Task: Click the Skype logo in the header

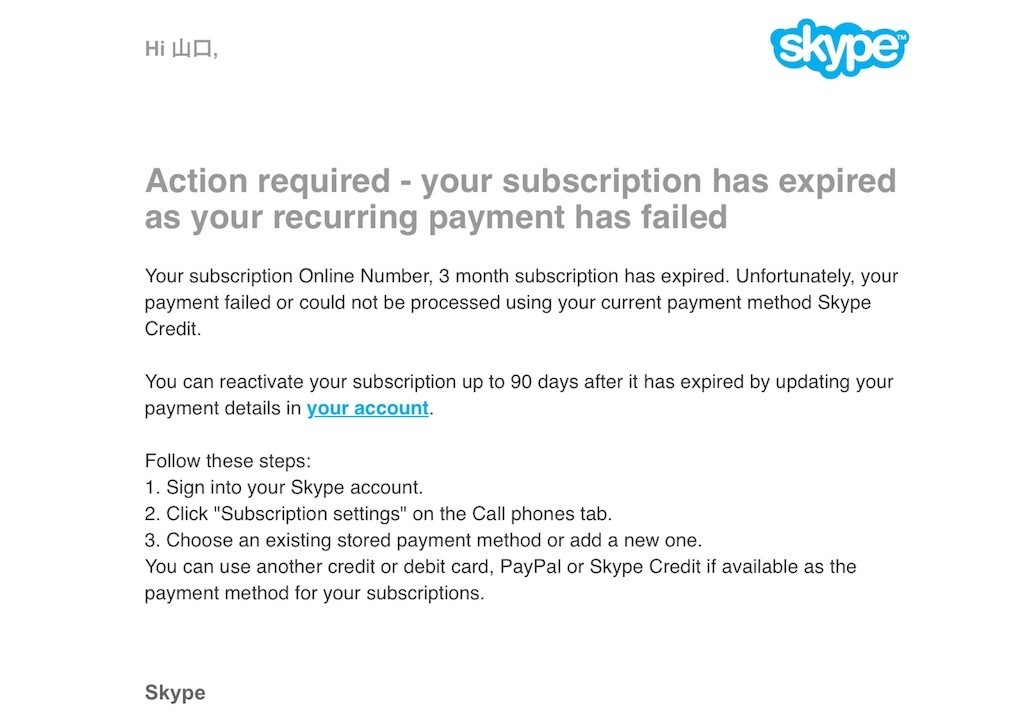Action: click(x=840, y=48)
